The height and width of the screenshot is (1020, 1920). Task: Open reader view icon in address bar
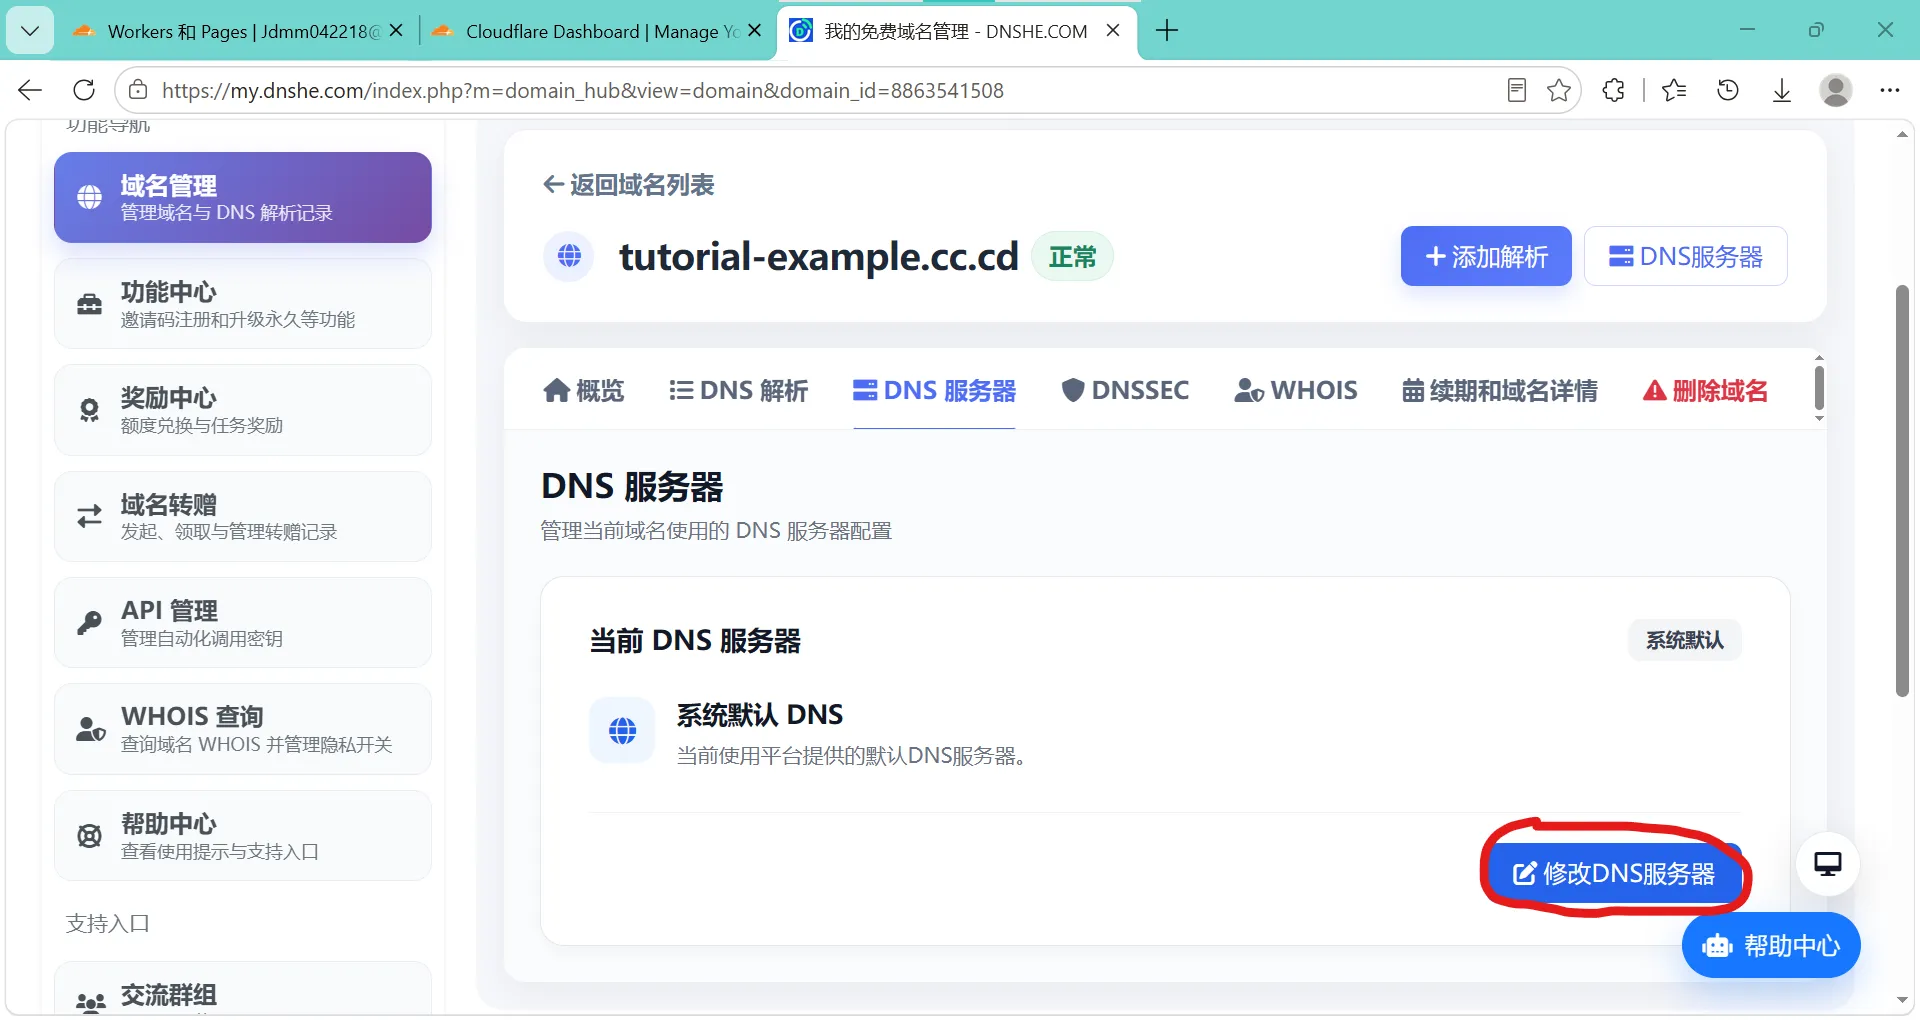(1516, 90)
